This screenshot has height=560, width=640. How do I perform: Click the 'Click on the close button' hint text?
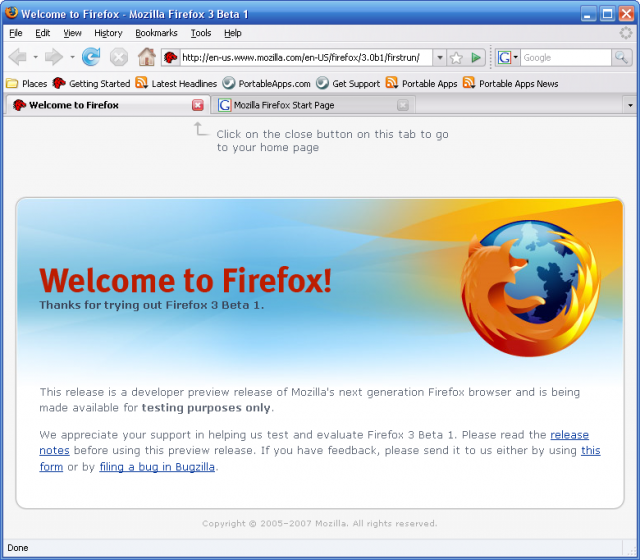point(332,141)
